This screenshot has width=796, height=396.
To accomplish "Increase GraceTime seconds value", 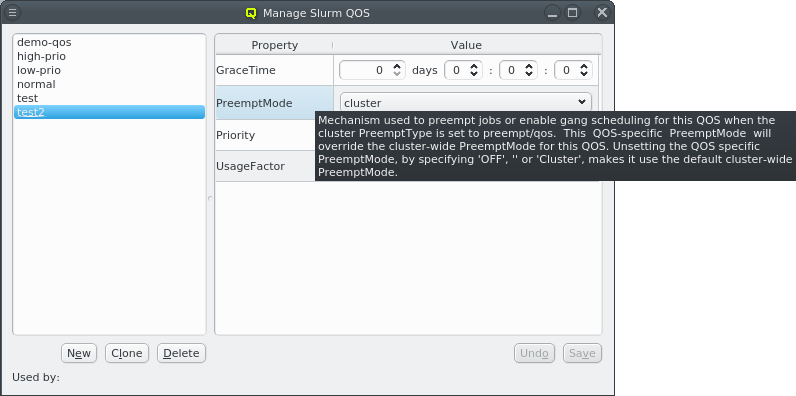I will (584, 67).
